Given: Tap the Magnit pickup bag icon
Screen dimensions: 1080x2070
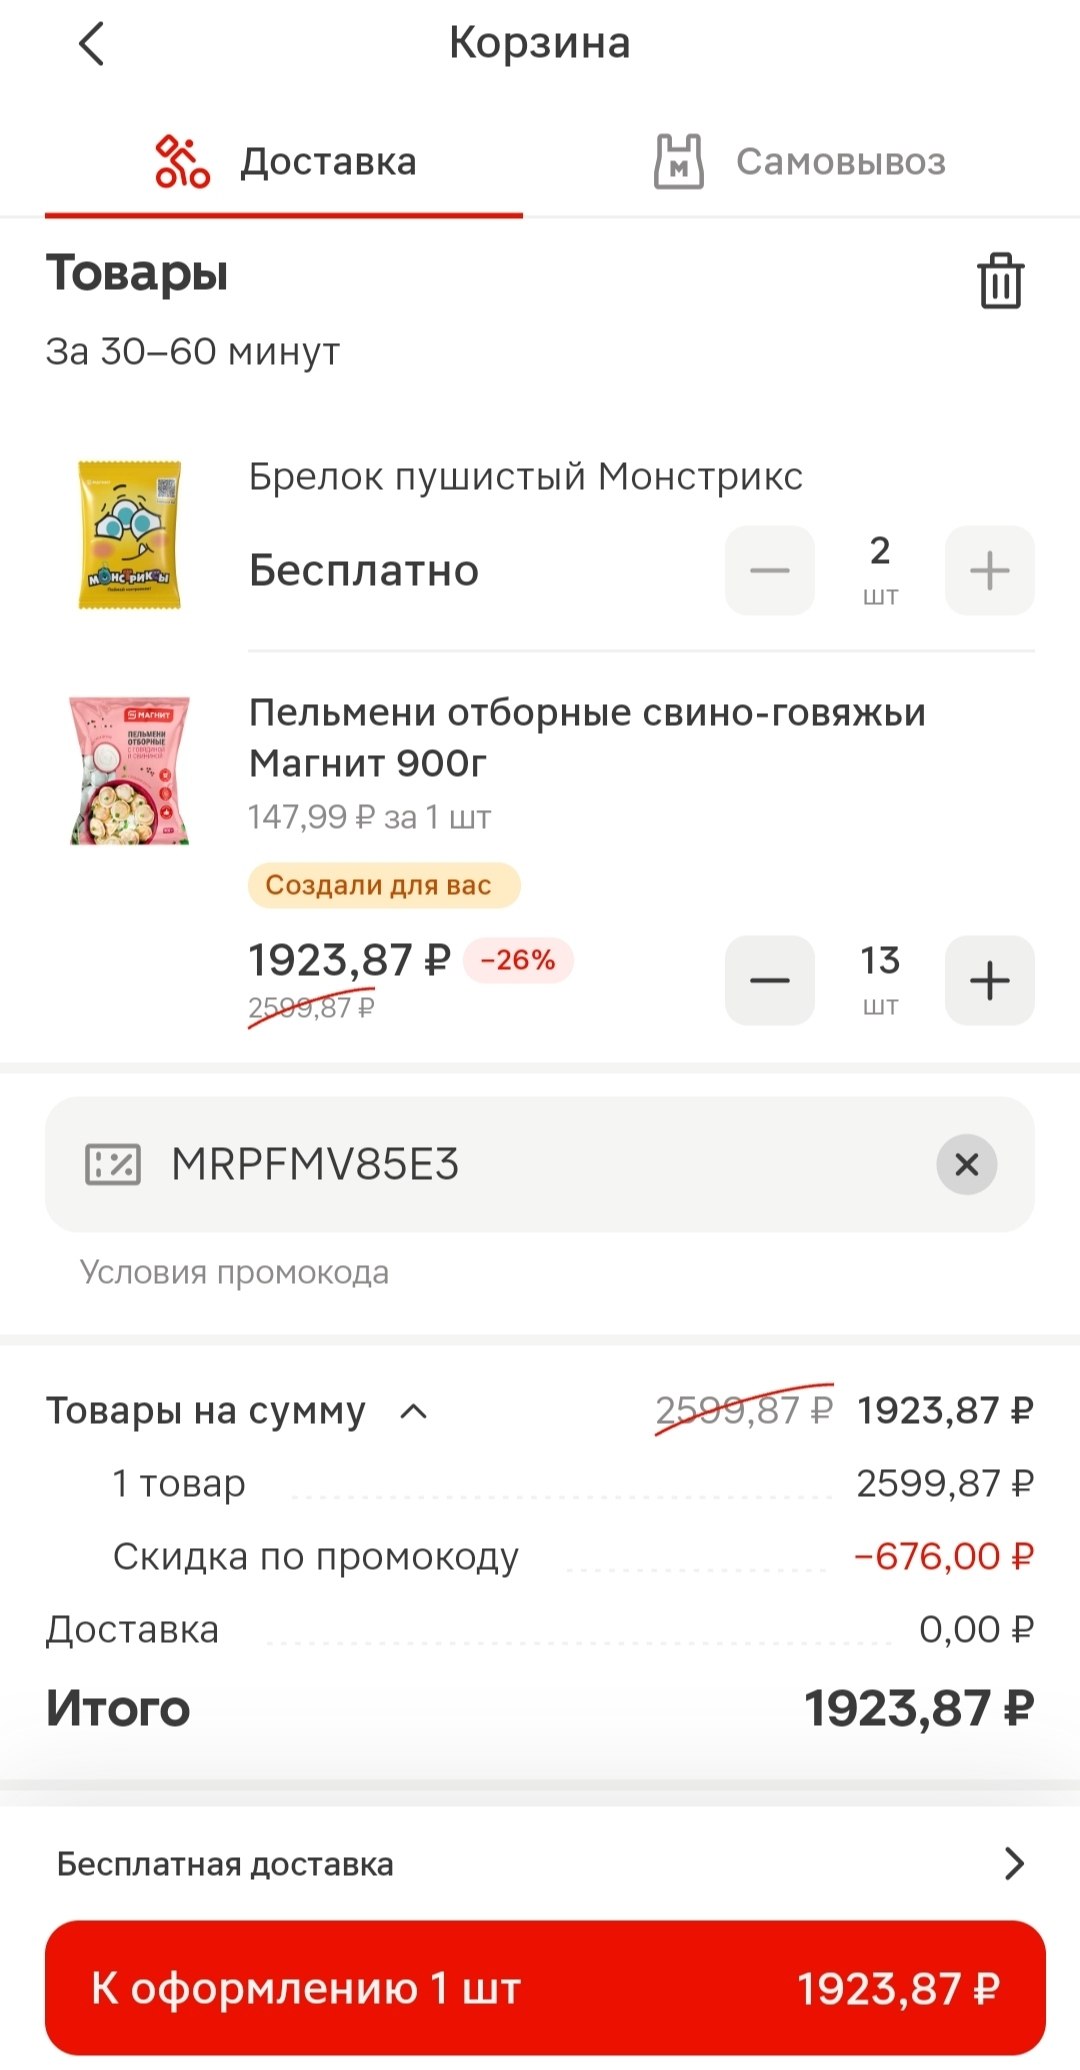Looking at the screenshot, I should tap(679, 162).
